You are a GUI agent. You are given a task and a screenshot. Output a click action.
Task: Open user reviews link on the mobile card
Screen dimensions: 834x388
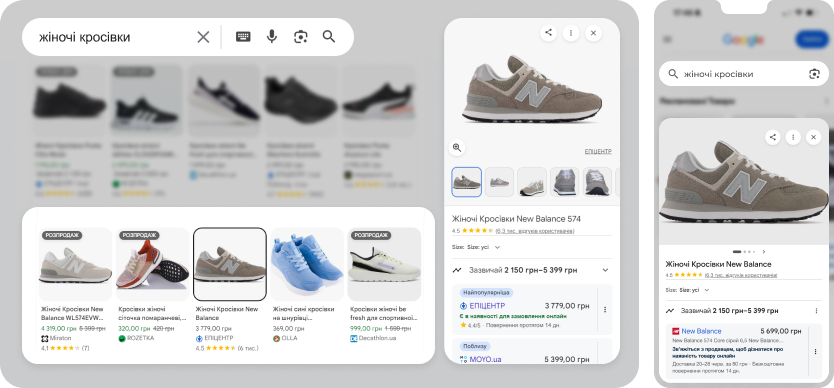tap(740, 275)
